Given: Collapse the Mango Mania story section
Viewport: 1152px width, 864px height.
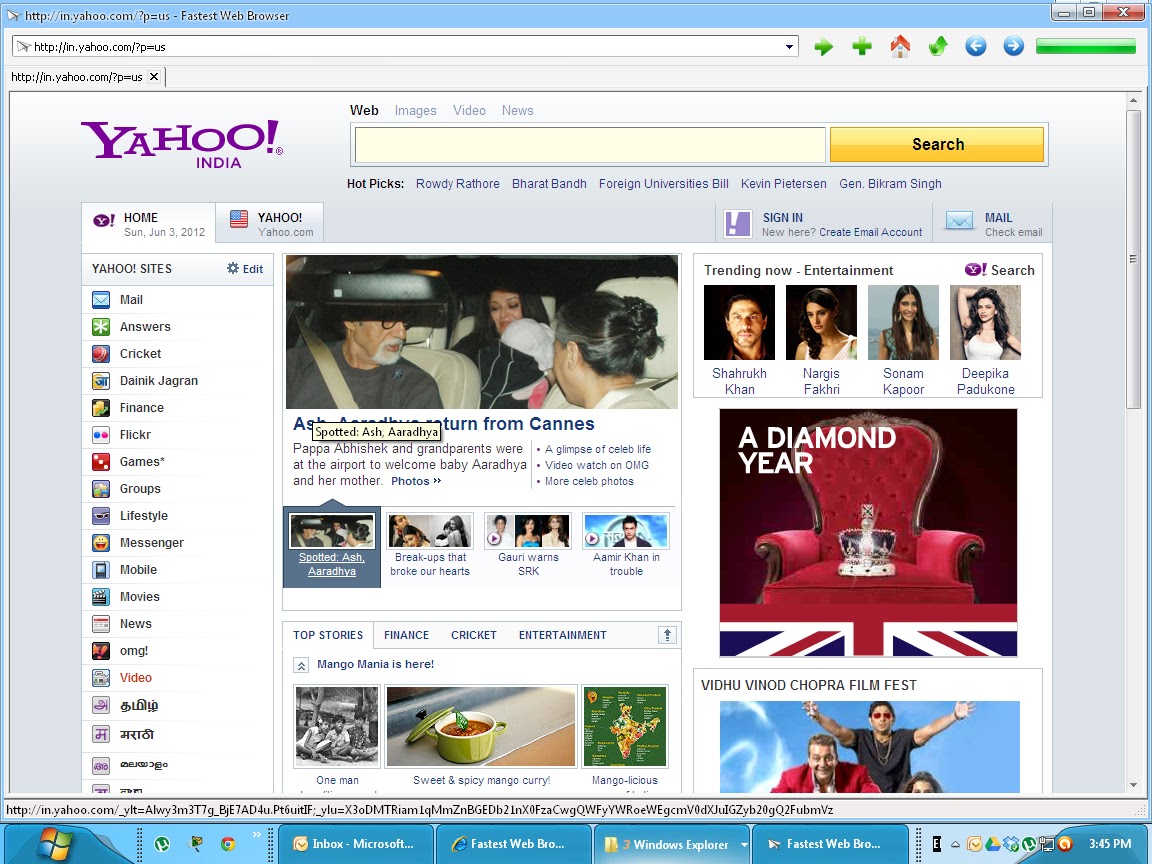Looking at the screenshot, I should coord(300,666).
